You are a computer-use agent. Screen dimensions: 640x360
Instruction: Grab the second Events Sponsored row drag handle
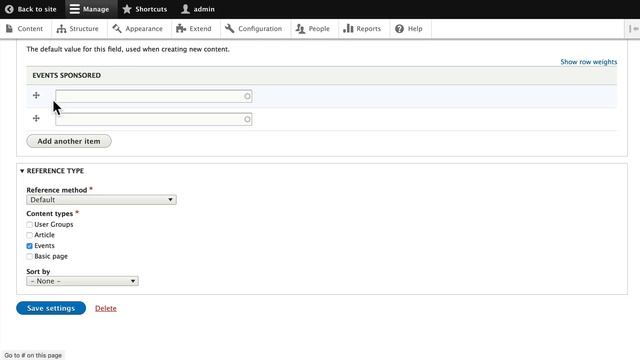pyautogui.click(x=36, y=118)
